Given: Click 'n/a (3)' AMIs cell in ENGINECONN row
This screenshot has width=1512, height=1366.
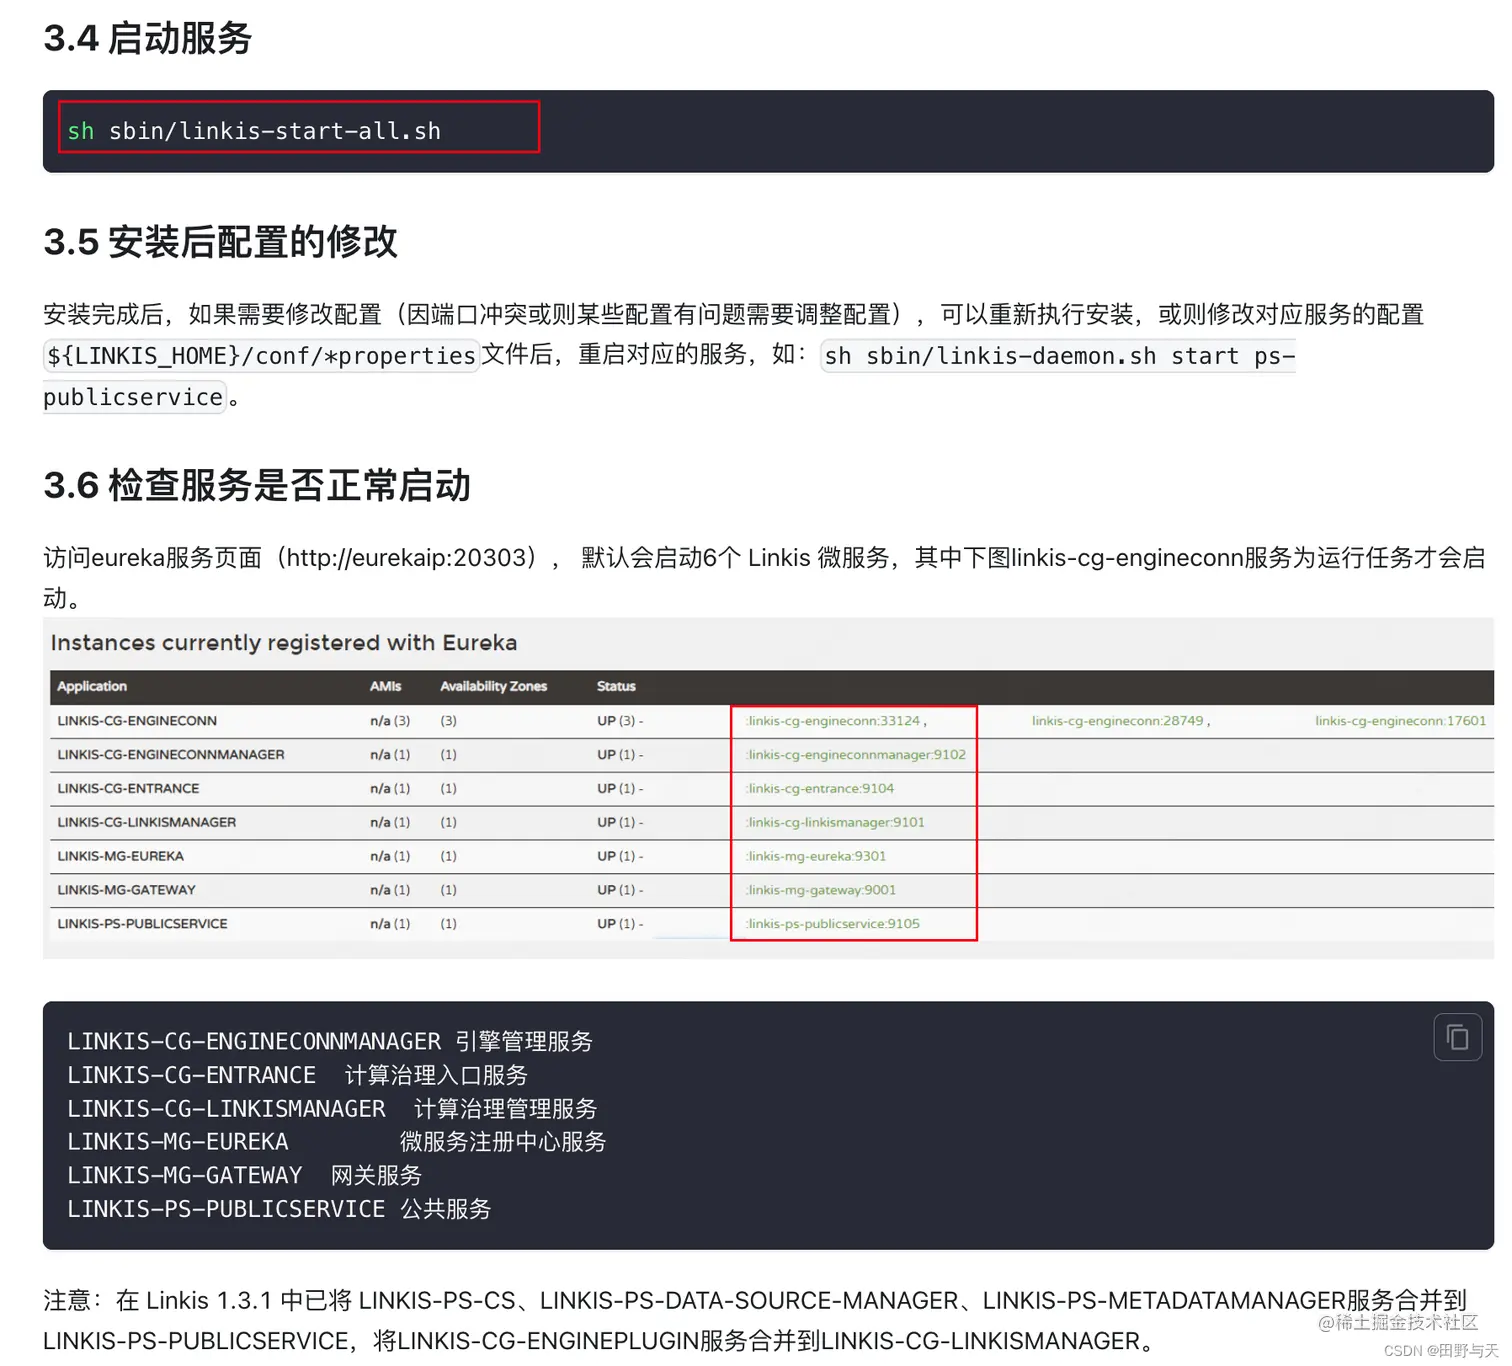Looking at the screenshot, I should 390,721.
